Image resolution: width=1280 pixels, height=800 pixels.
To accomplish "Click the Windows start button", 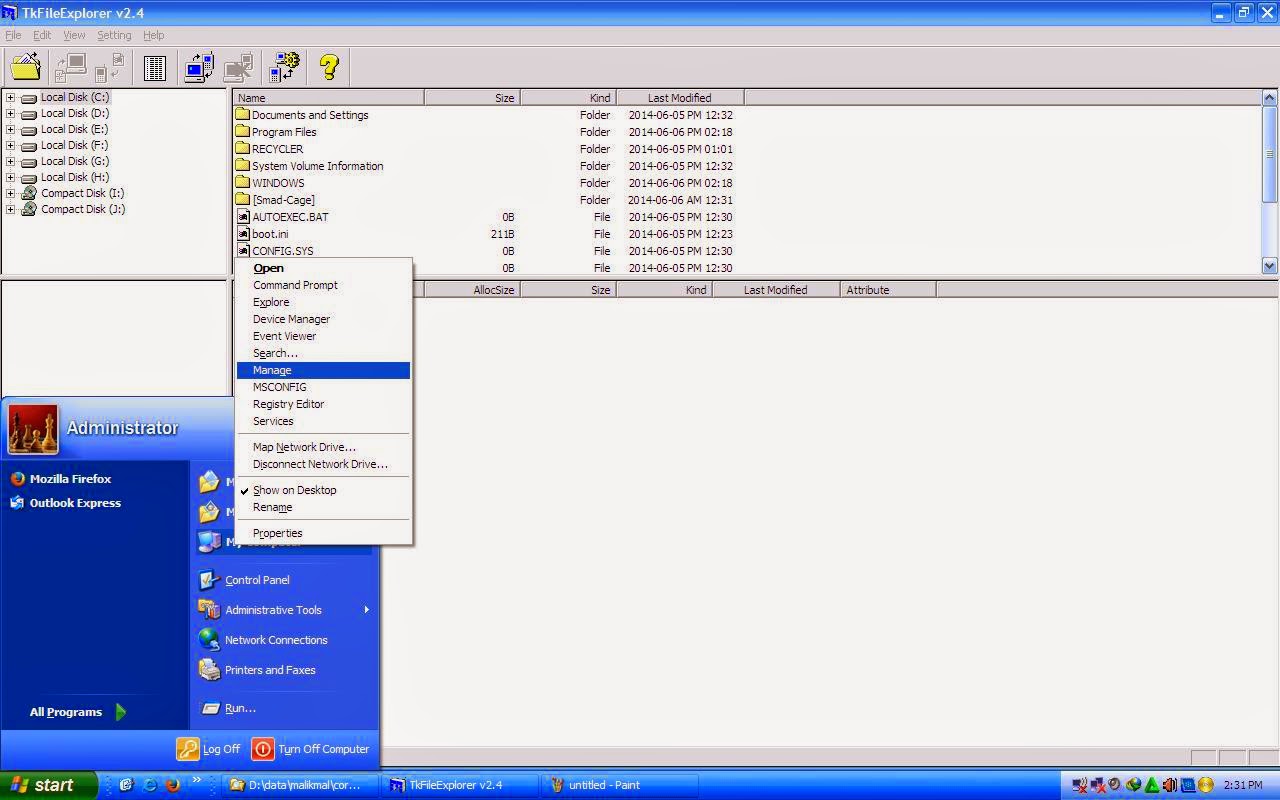I will pyautogui.click(x=48, y=785).
